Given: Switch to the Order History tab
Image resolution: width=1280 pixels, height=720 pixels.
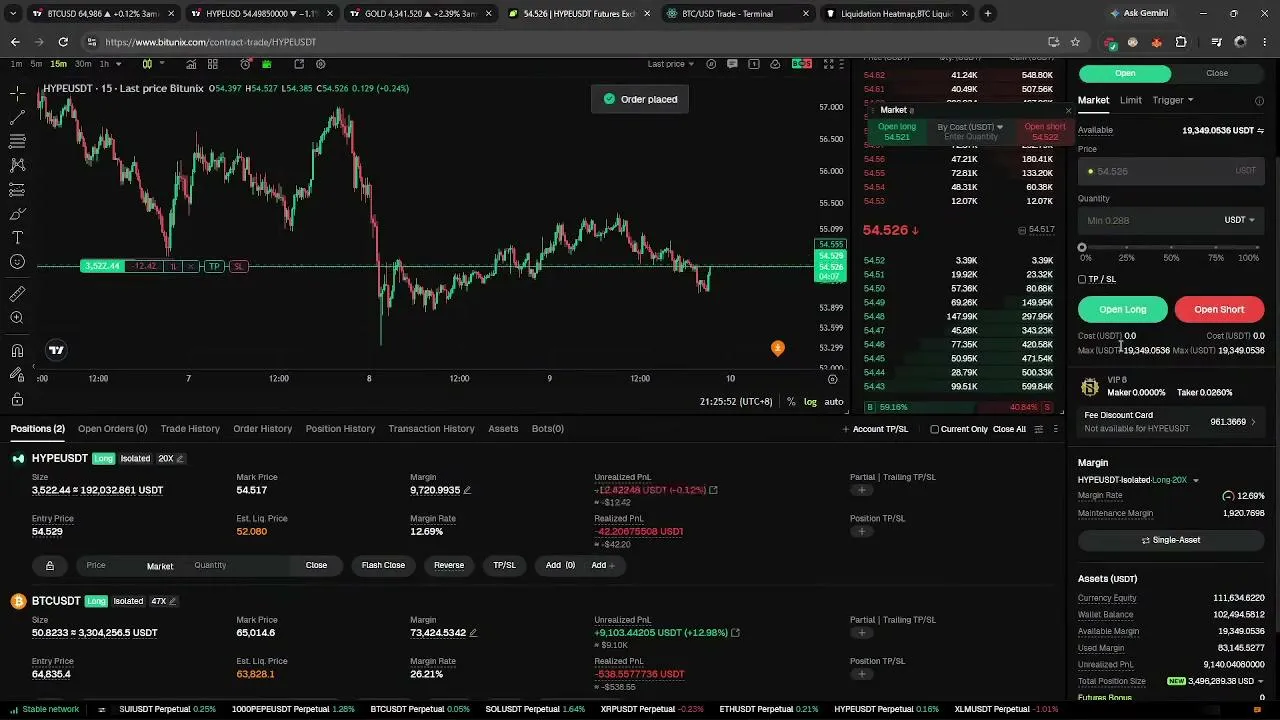Looking at the screenshot, I should coord(262,429).
